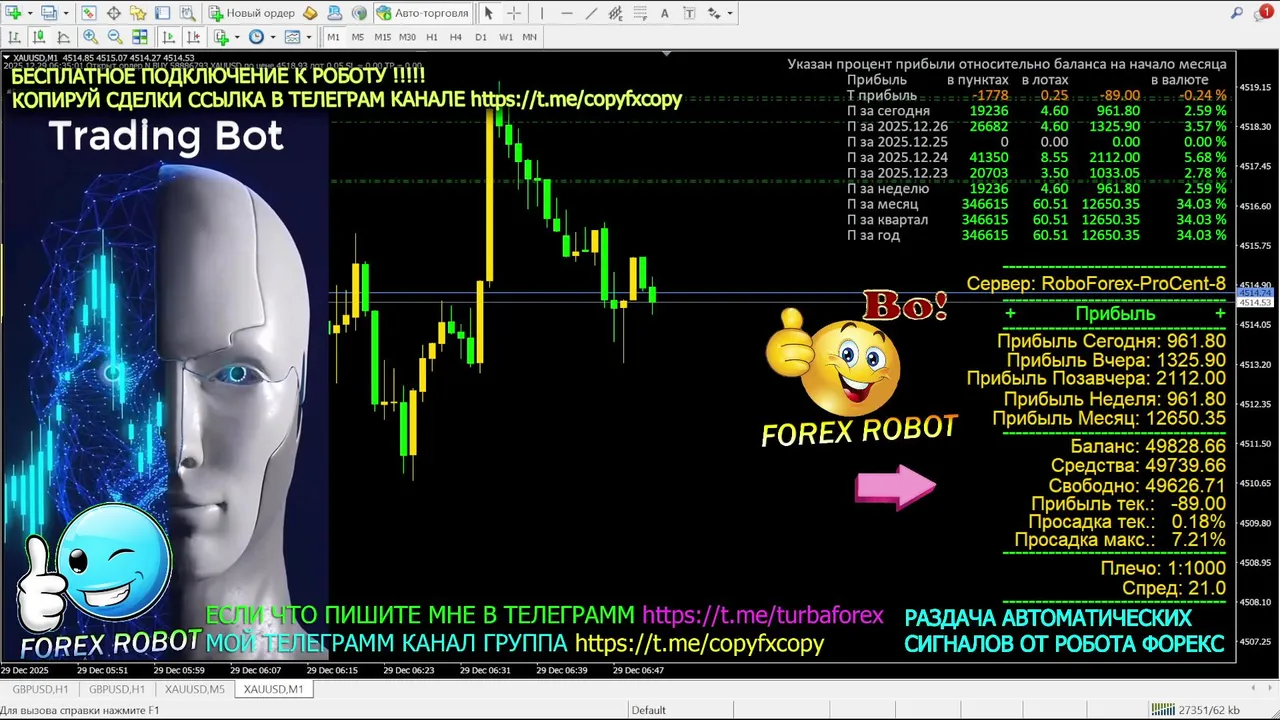The image size is (1280, 720).
Task: Toggle chart auto scroll
Action: [x=168, y=37]
